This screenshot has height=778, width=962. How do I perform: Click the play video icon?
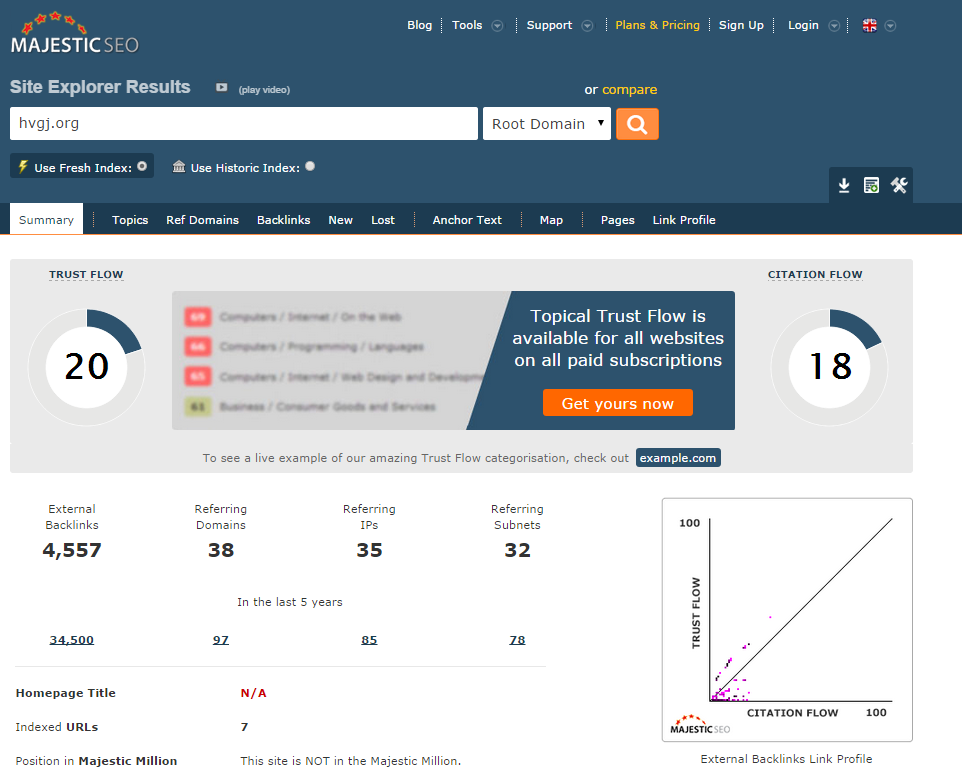pyautogui.click(x=221, y=88)
